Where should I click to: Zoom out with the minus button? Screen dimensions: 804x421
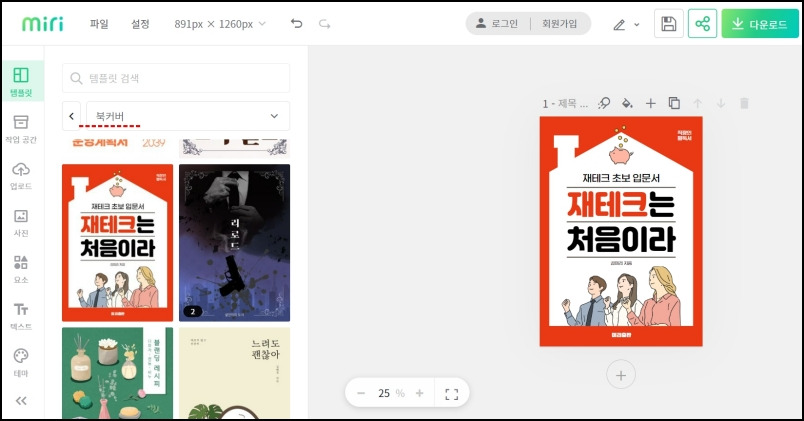coord(361,393)
